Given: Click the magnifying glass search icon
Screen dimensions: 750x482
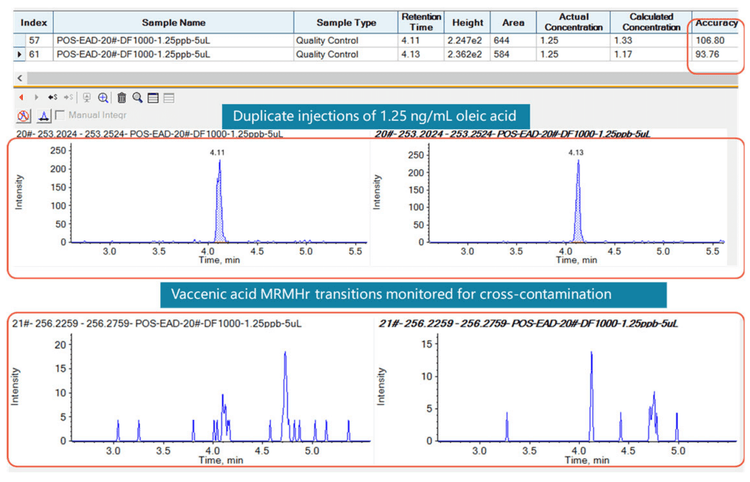Looking at the screenshot, I should click(137, 98).
